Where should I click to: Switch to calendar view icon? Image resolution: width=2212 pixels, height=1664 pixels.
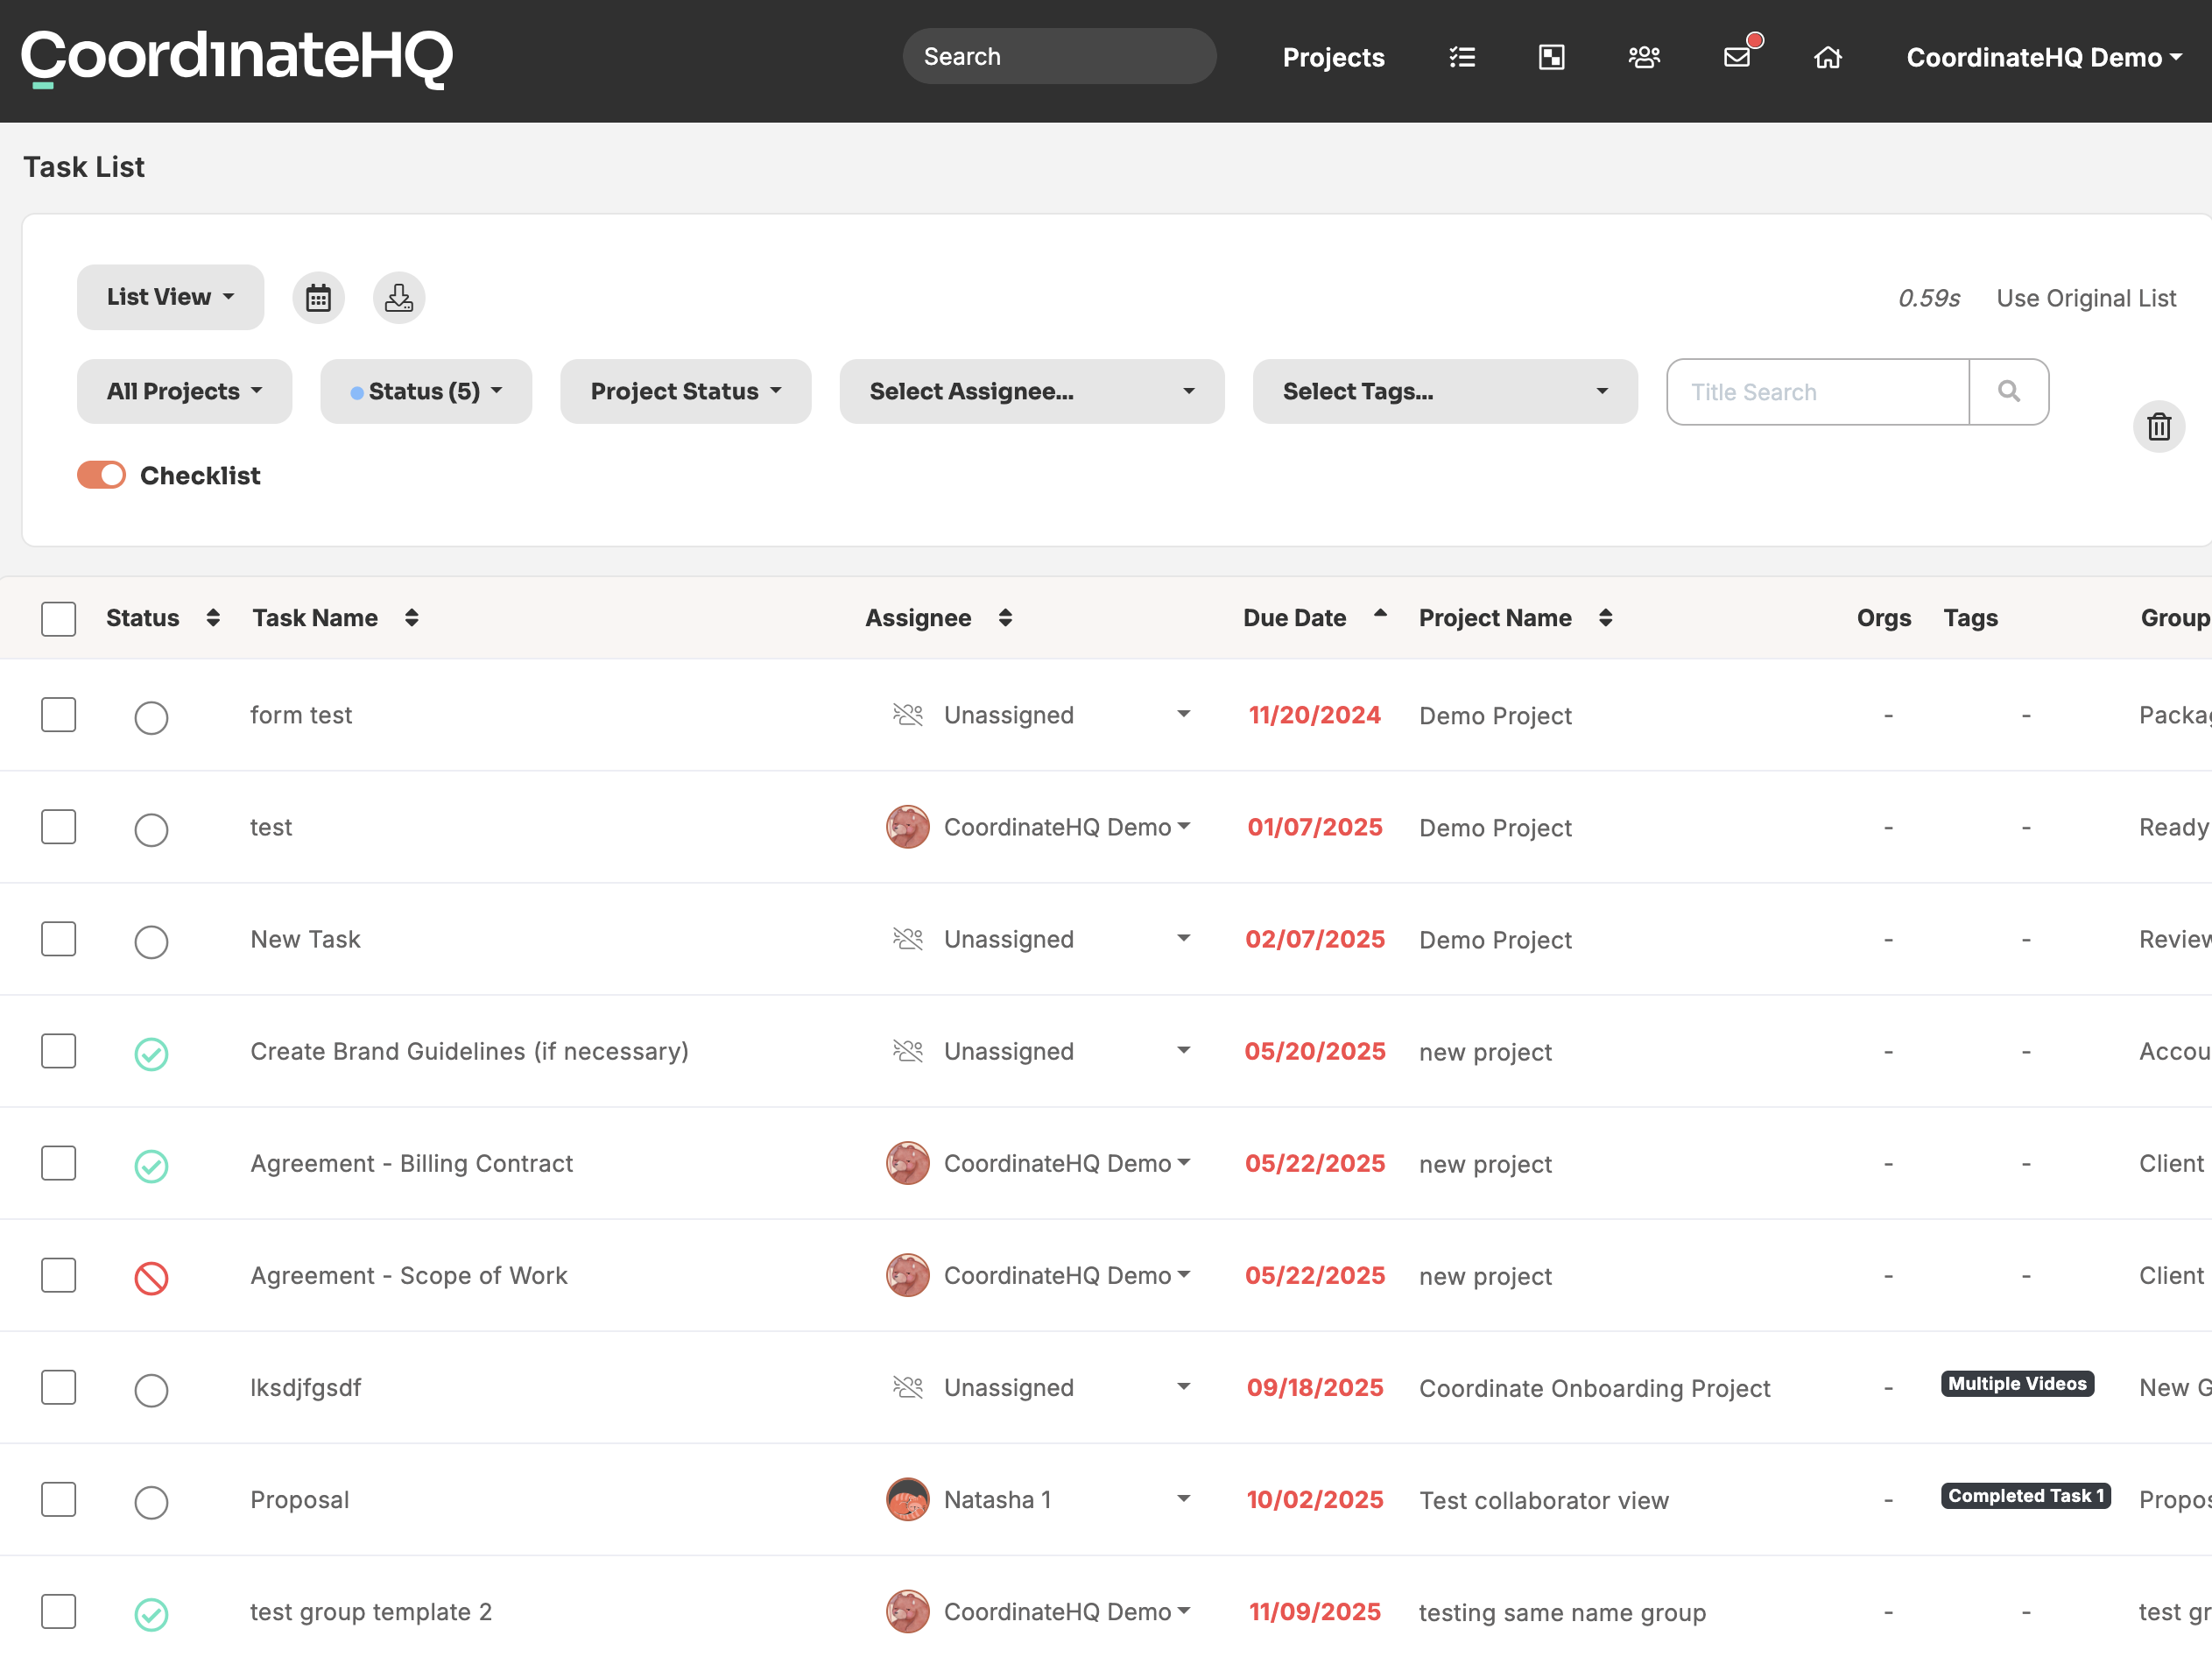[x=318, y=298]
